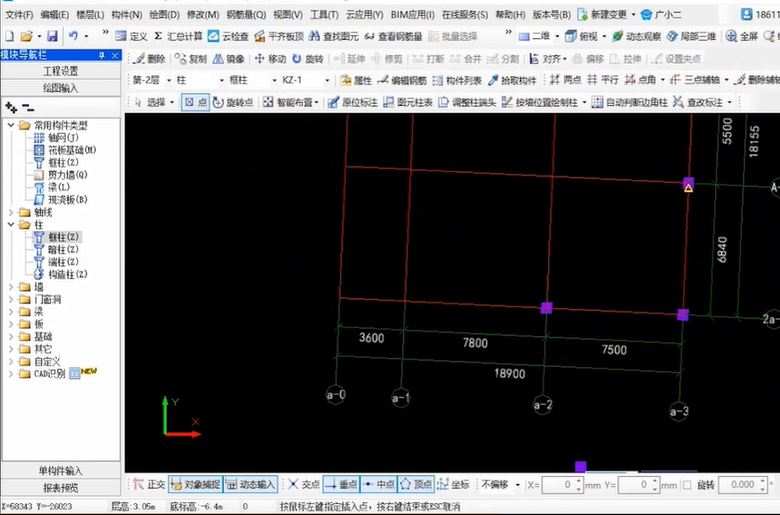Click 编辑钢筋 edit rebar
The height and width of the screenshot is (515, 780).
(x=401, y=80)
